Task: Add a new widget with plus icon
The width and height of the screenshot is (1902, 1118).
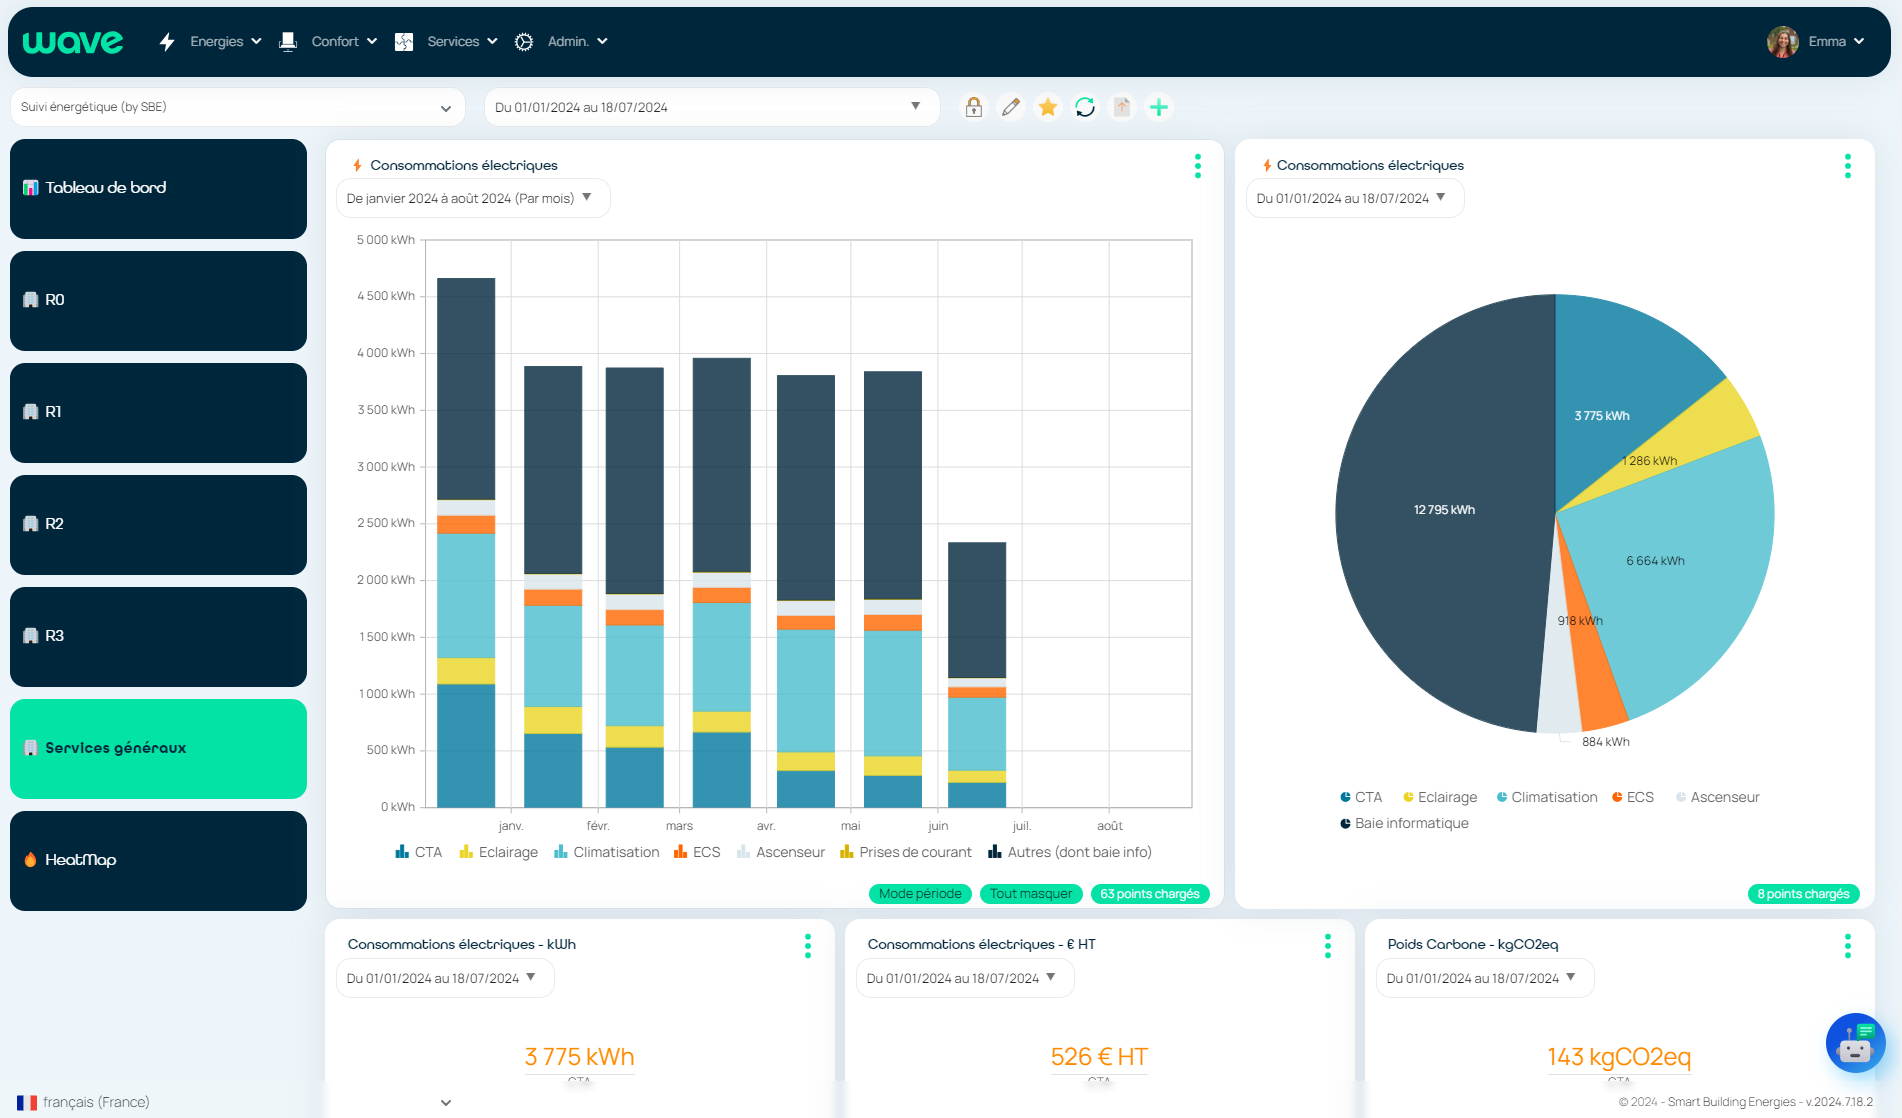Action: (x=1159, y=107)
